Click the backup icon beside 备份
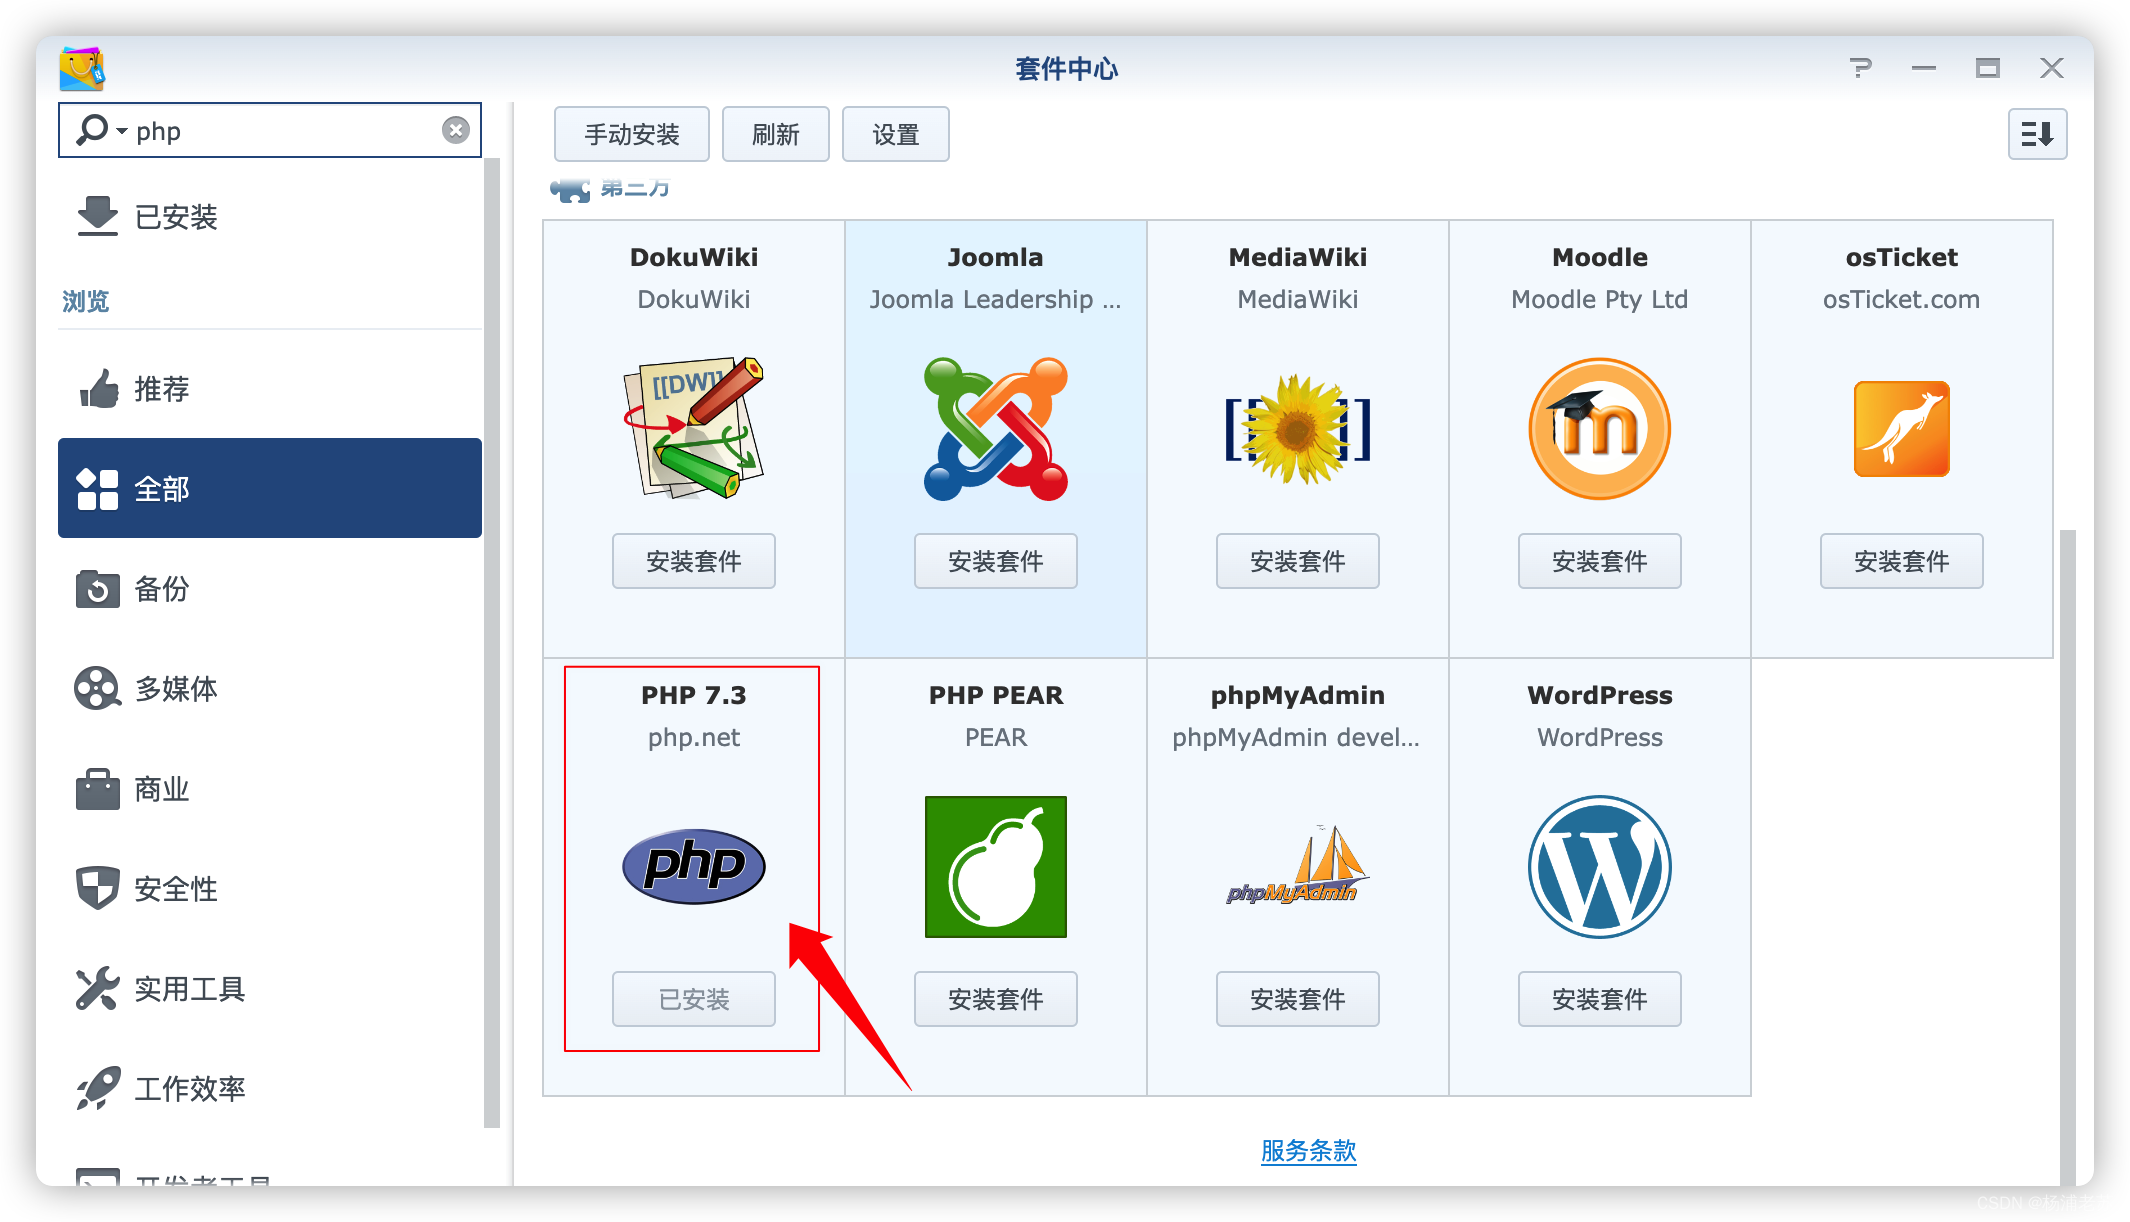2130x1222 pixels. click(97, 589)
